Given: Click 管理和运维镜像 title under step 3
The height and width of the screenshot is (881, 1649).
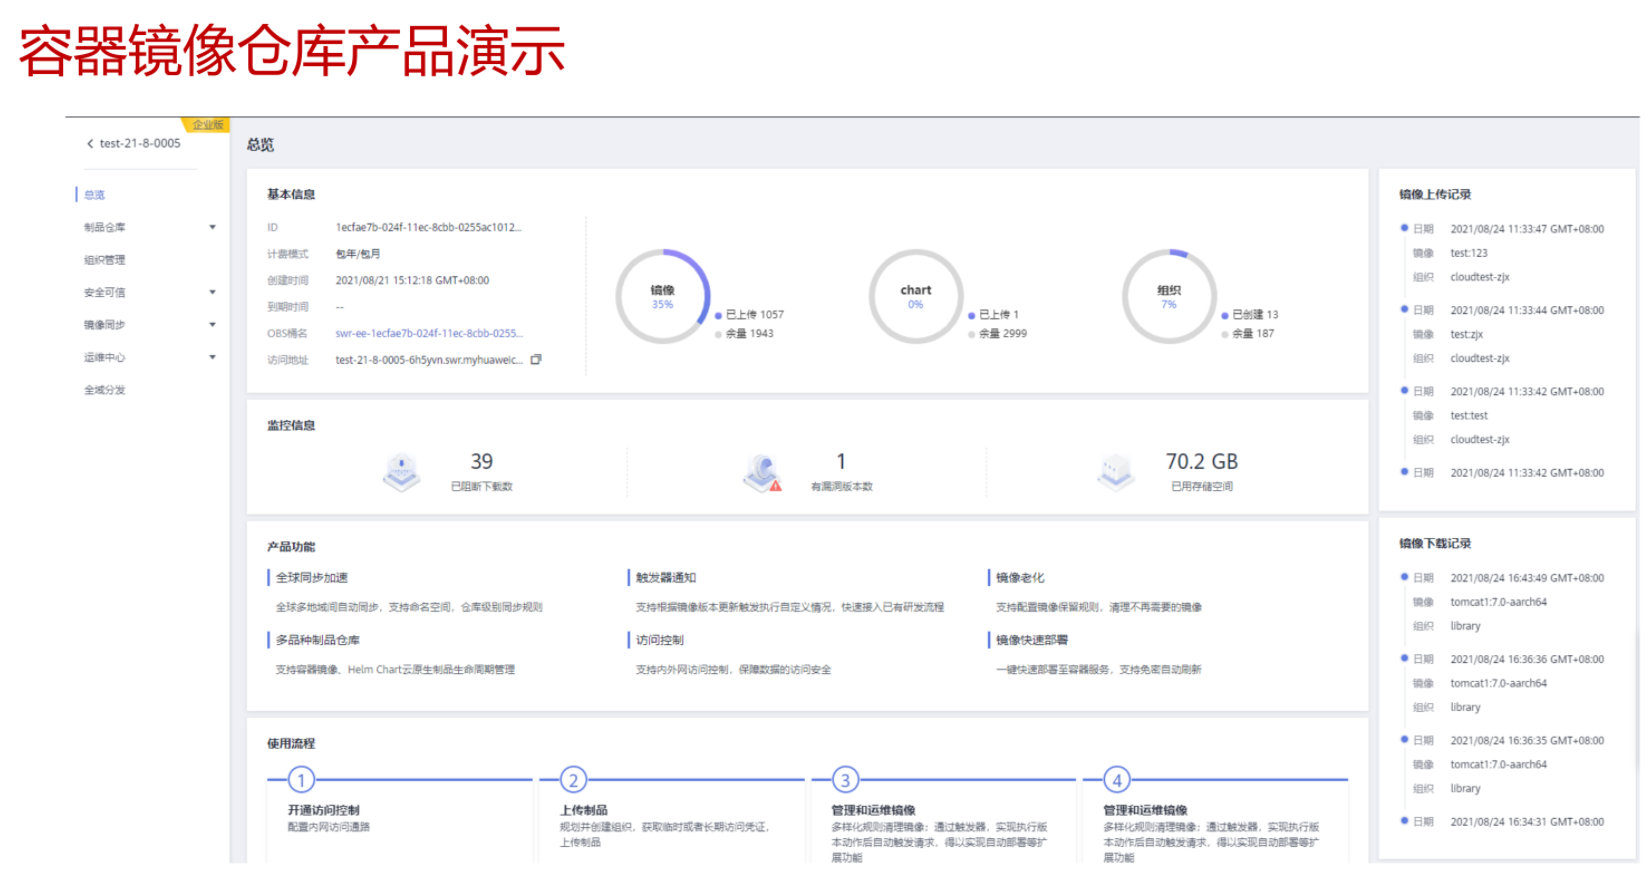Looking at the screenshot, I should coord(874,811).
